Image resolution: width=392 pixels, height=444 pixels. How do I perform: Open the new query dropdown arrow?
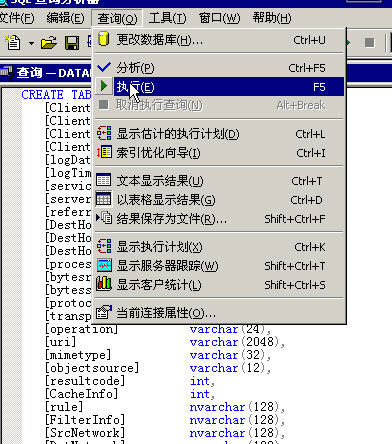31,43
